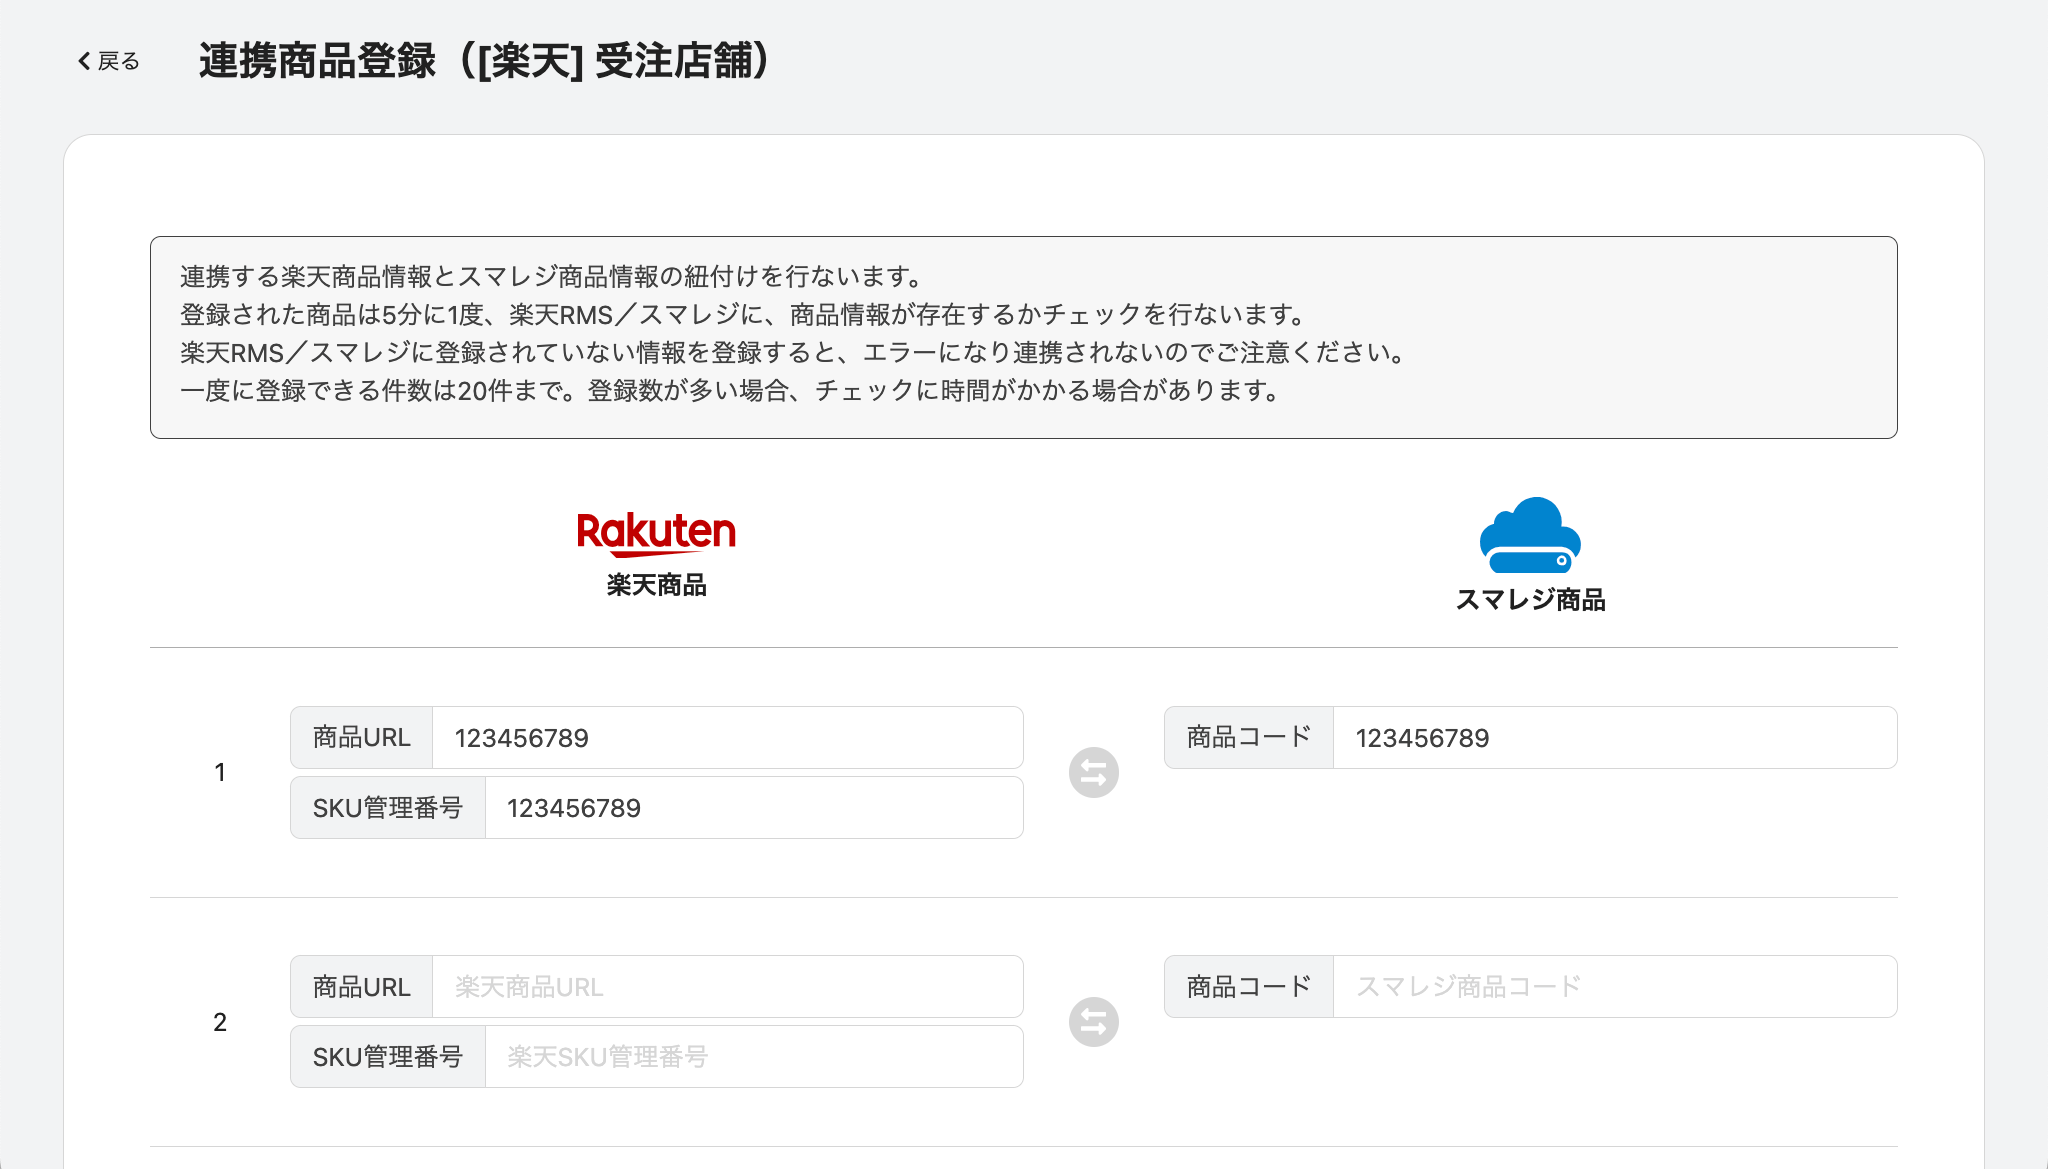Click the Smaregi cloud logo icon
2048x1169 pixels.
1530,535
